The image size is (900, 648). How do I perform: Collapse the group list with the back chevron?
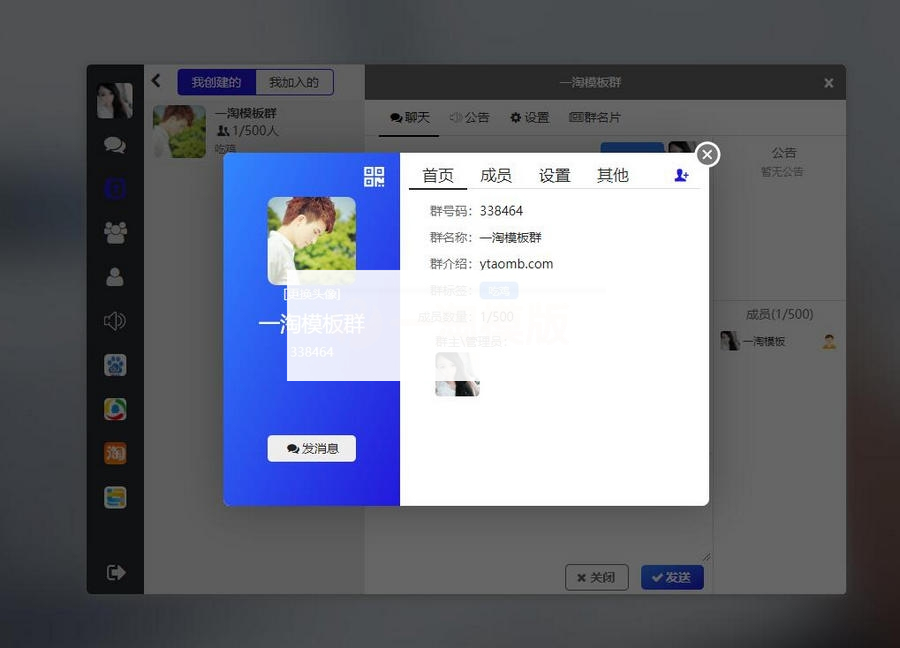155,80
